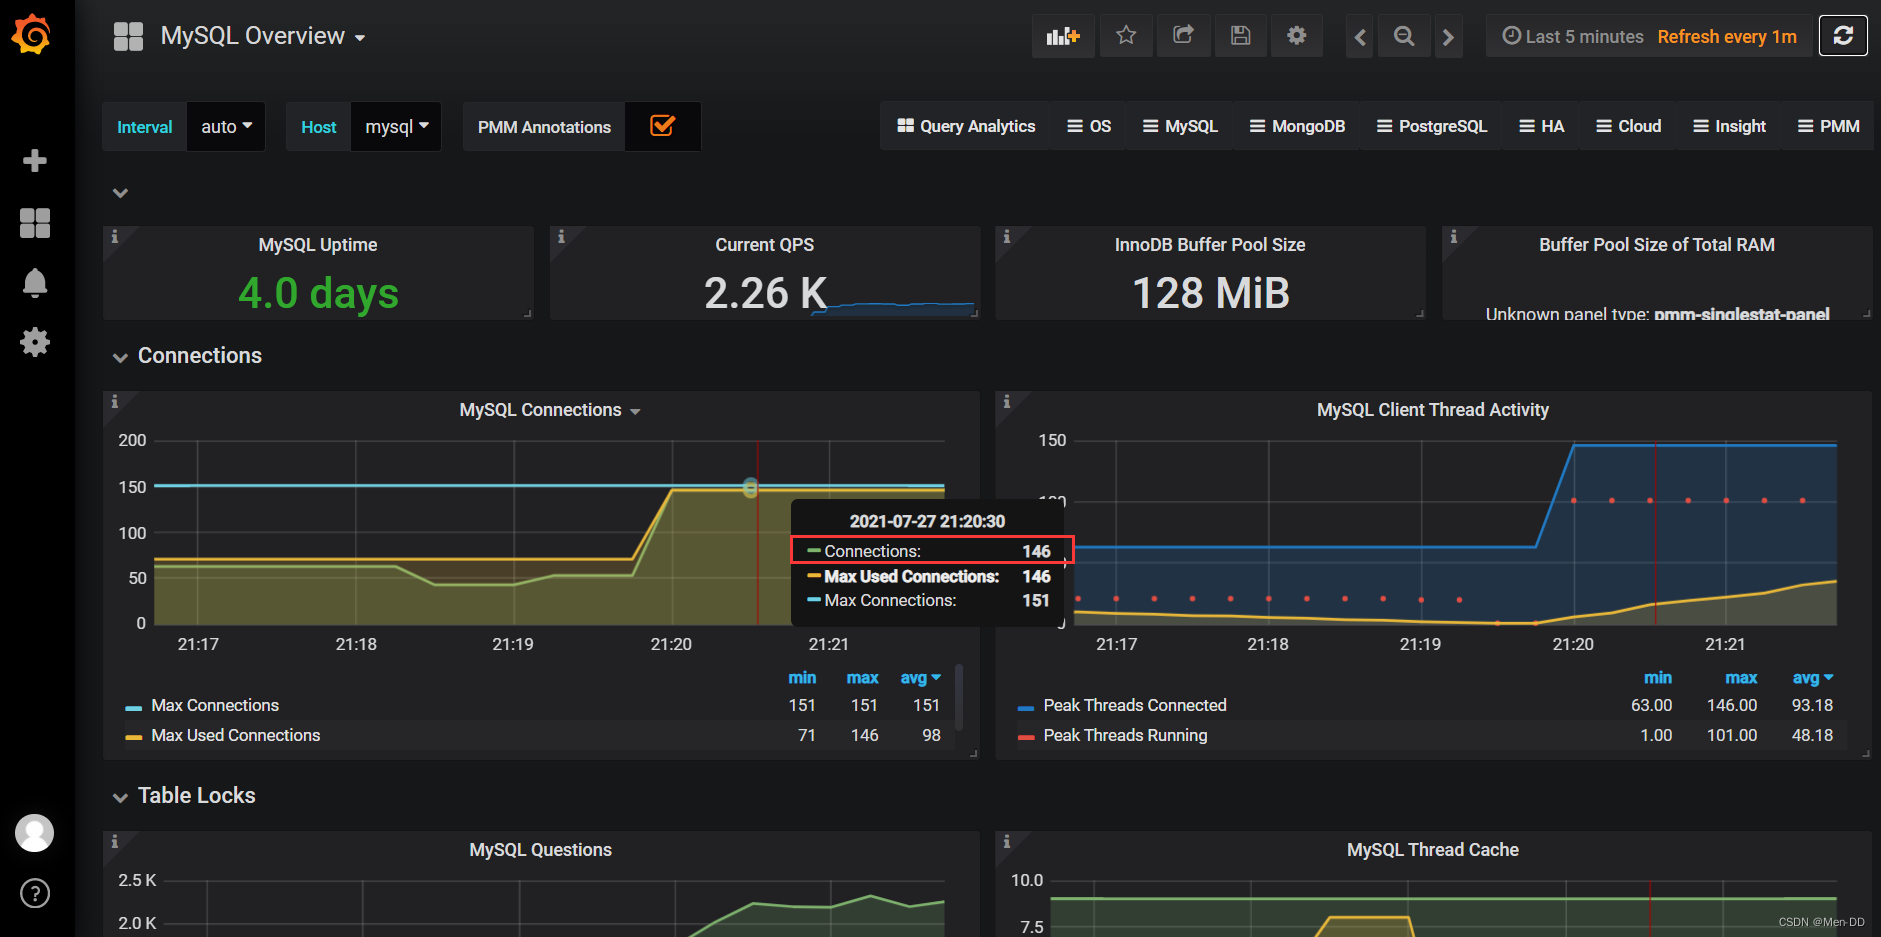1881x937 pixels.
Task: Show info for MySQL Connections panel
Action: pos(114,402)
